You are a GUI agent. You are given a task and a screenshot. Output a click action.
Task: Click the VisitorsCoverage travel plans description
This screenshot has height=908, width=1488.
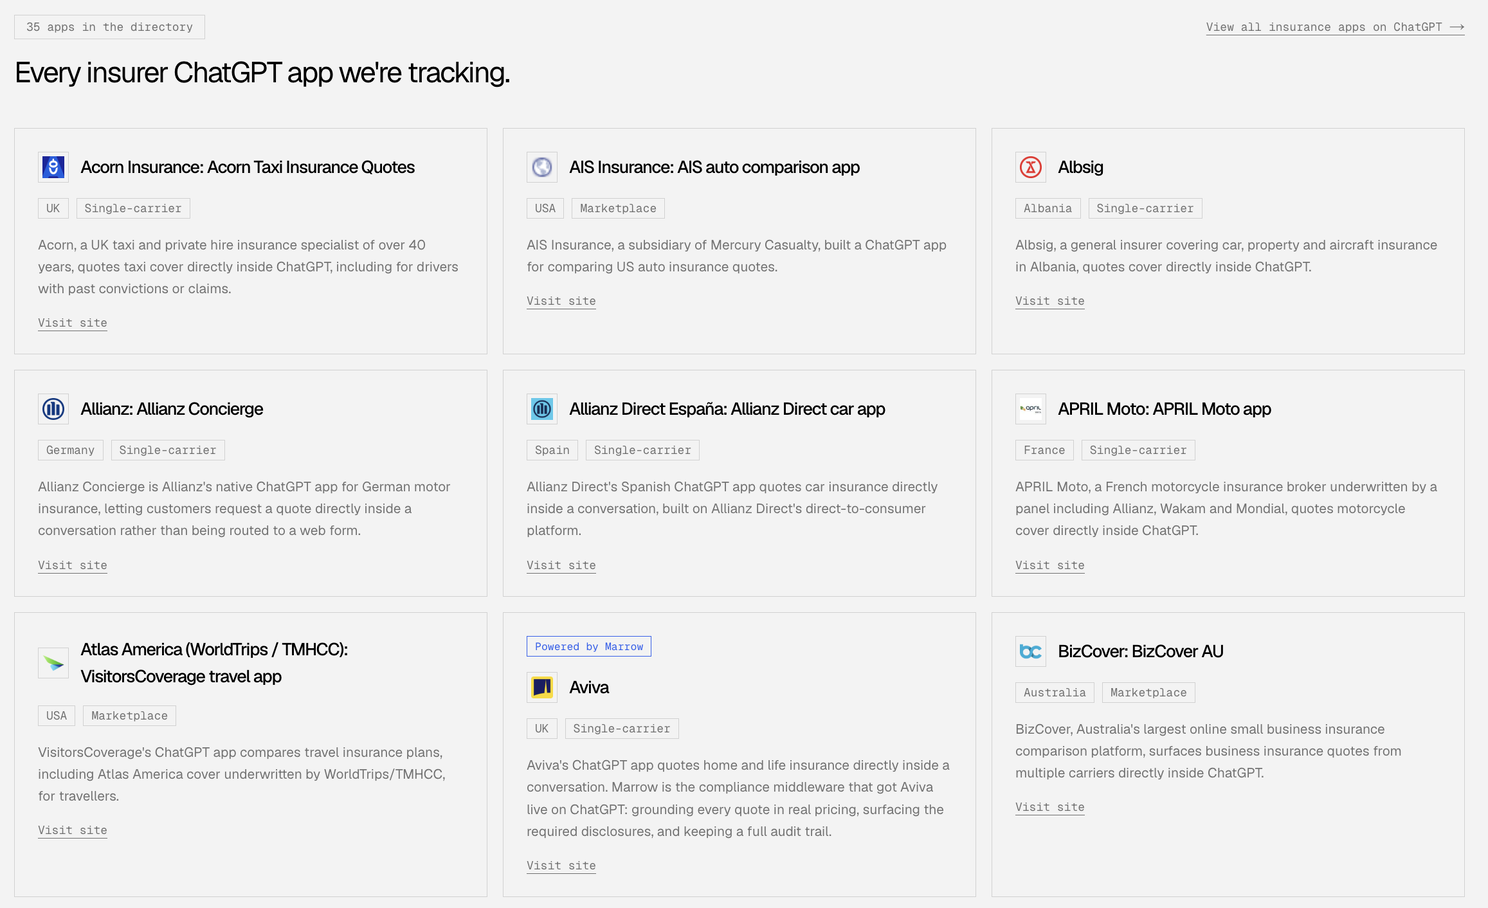(x=241, y=774)
